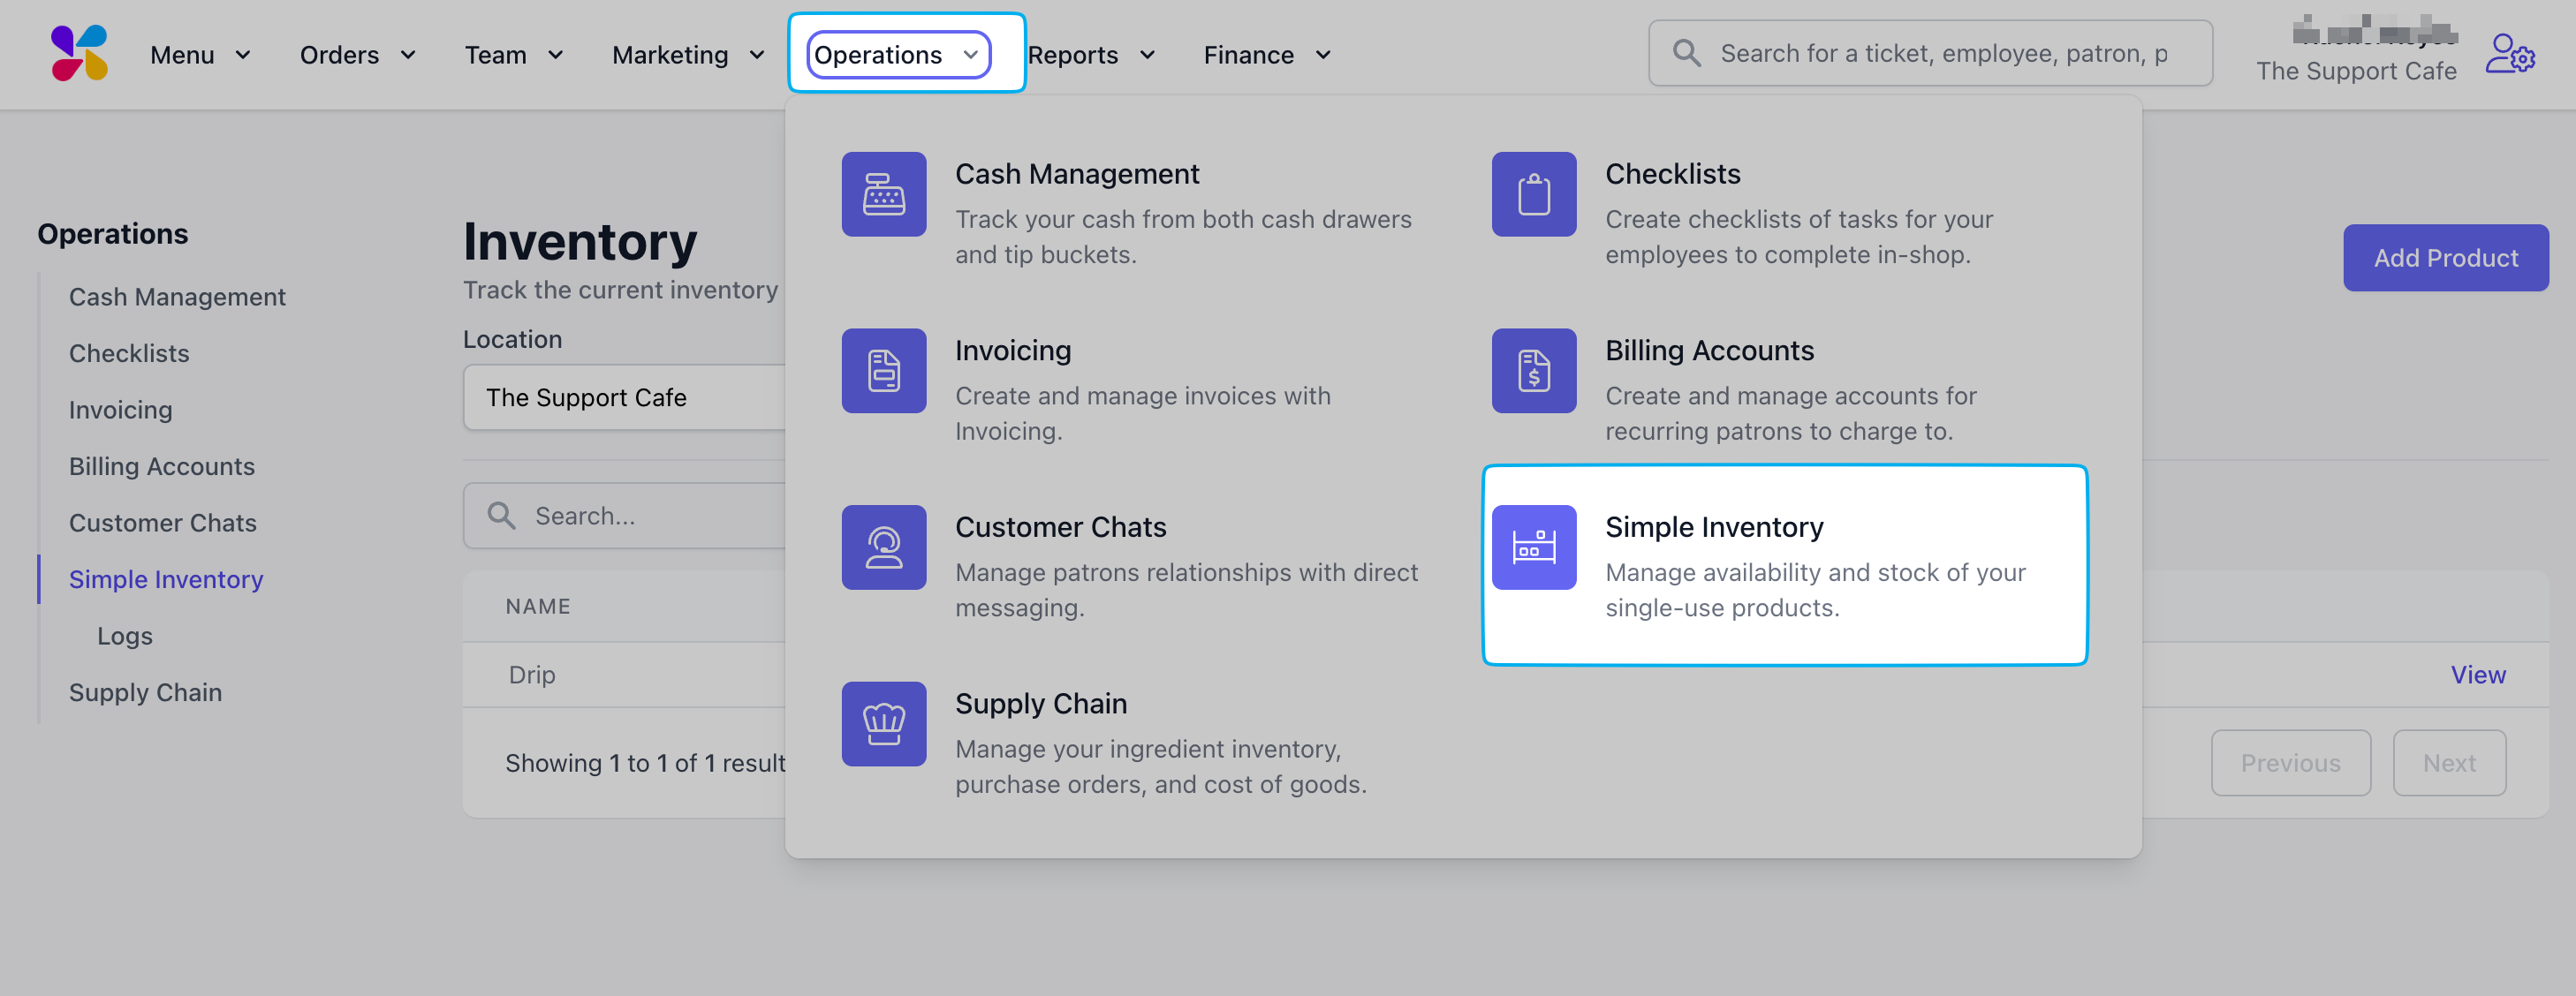Click the Checklists clipboard icon
Image resolution: width=2576 pixels, height=996 pixels.
tap(1533, 194)
